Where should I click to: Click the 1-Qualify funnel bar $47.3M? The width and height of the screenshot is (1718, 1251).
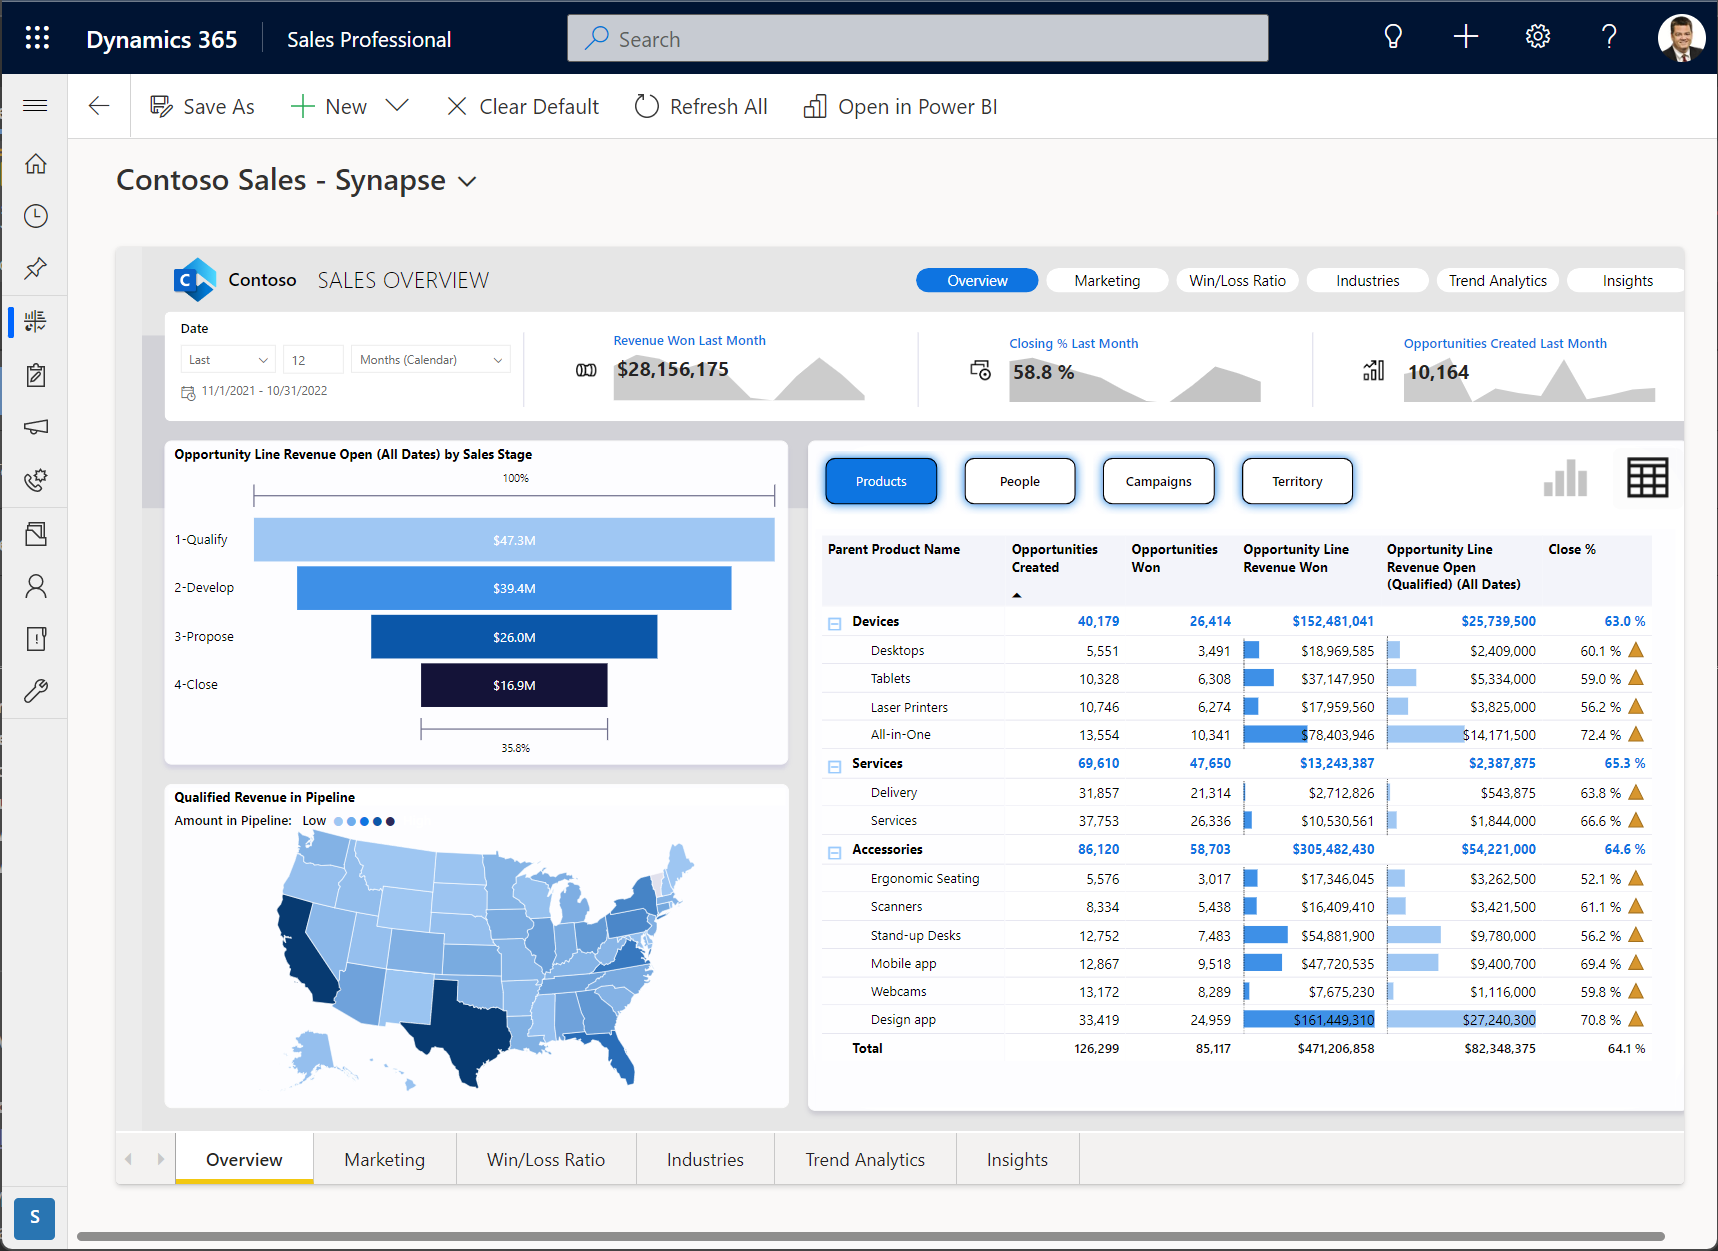(514, 540)
